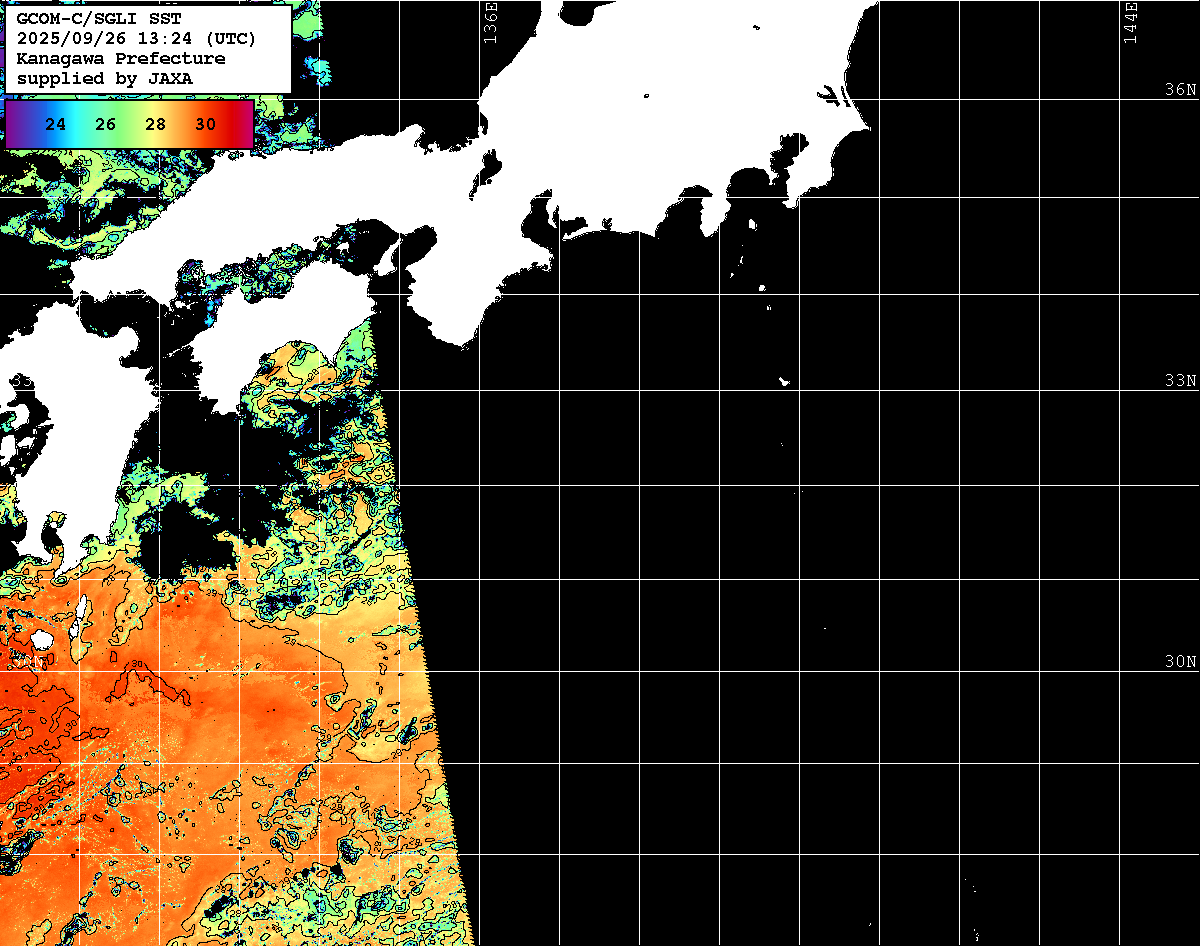
Task: Click the 28 value on the color scale
Action: tap(155, 125)
